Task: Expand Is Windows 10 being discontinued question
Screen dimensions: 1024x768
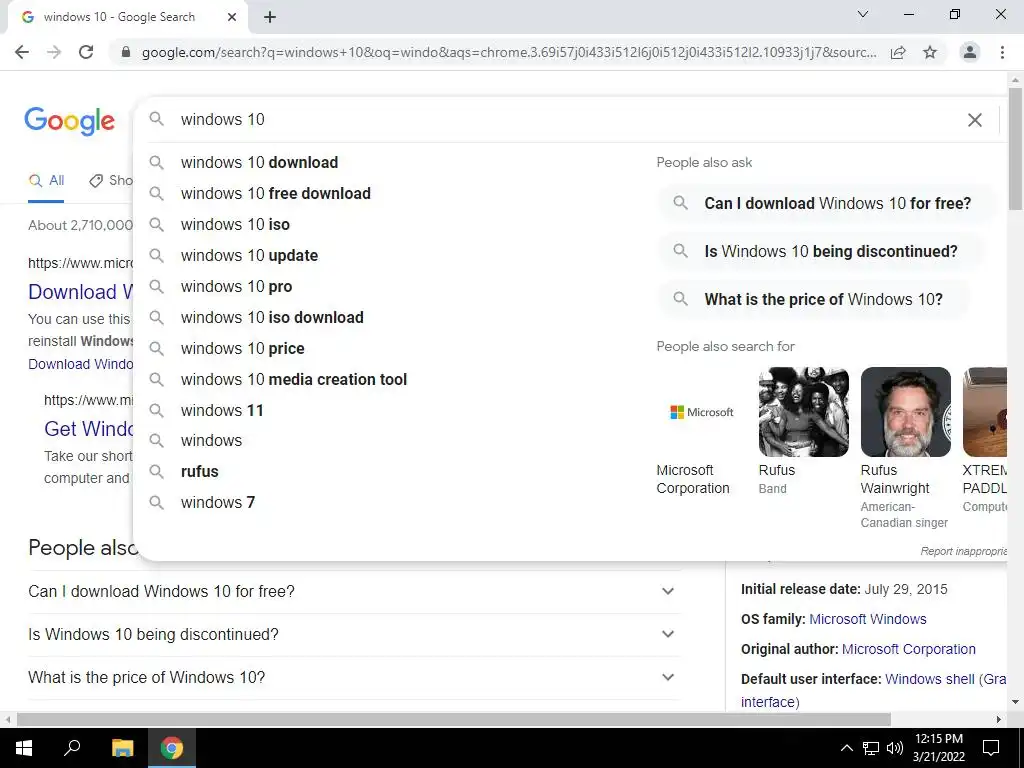Action: click(x=354, y=635)
